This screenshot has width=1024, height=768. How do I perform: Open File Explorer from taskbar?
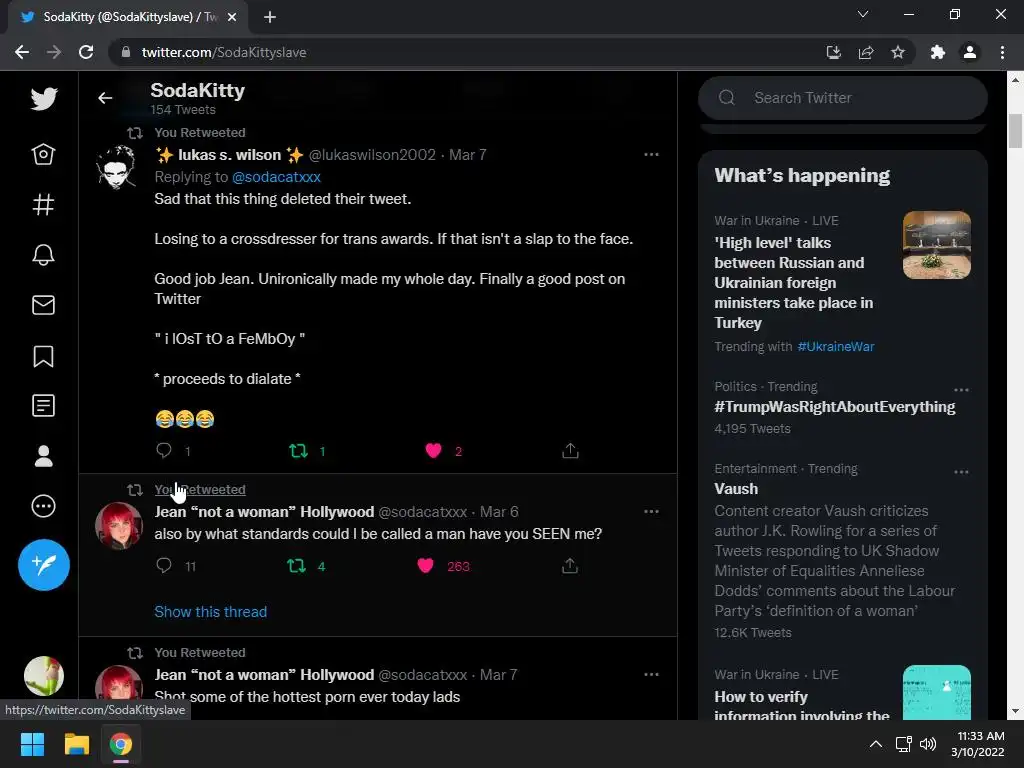[x=76, y=744]
